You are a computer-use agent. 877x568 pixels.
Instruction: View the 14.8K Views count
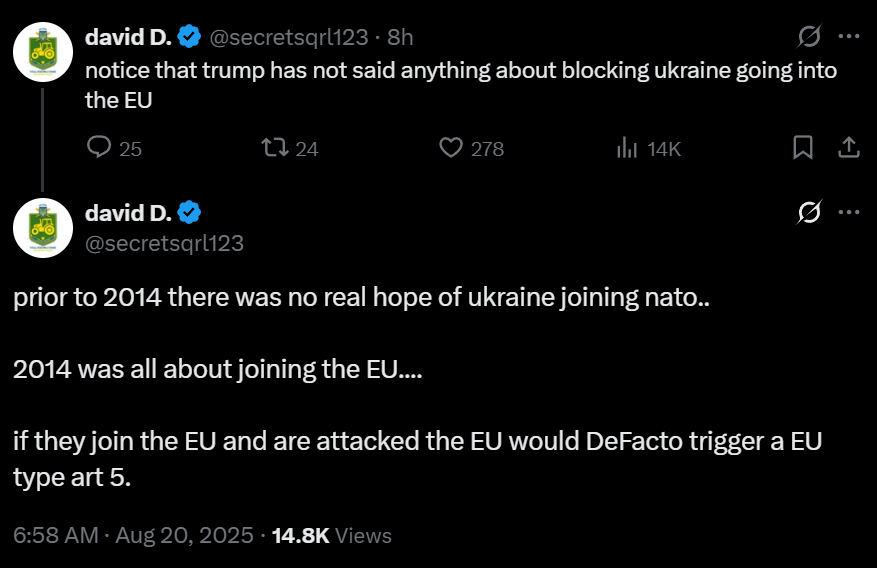point(332,535)
